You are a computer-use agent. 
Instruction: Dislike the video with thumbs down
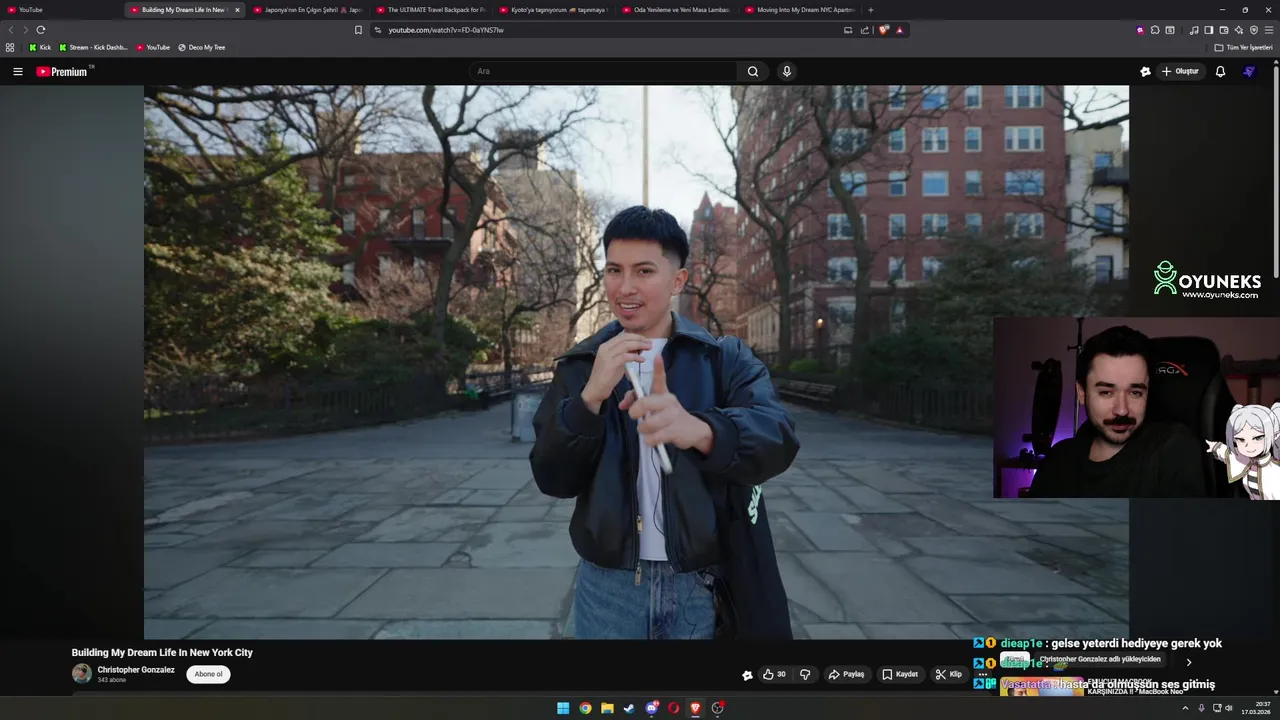(805, 674)
